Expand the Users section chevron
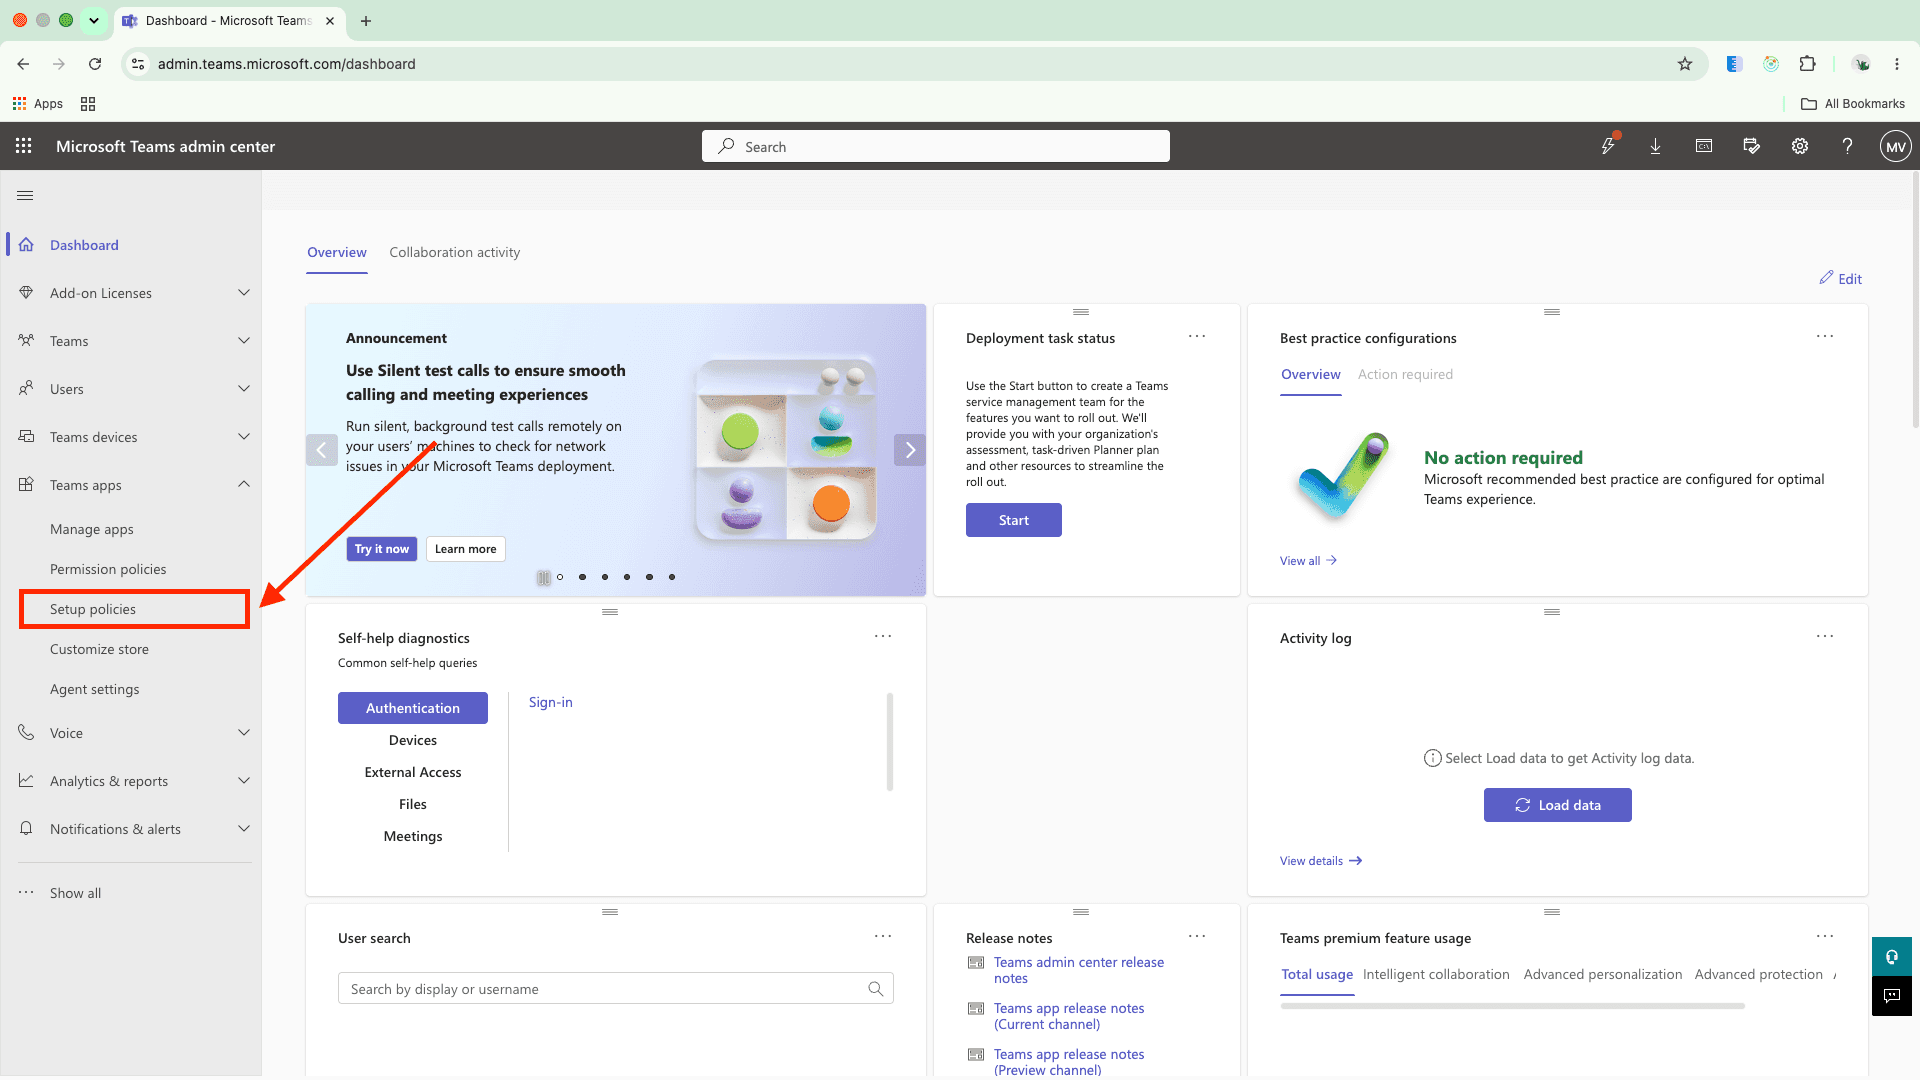The image size is (1920, 1080). 244,389
